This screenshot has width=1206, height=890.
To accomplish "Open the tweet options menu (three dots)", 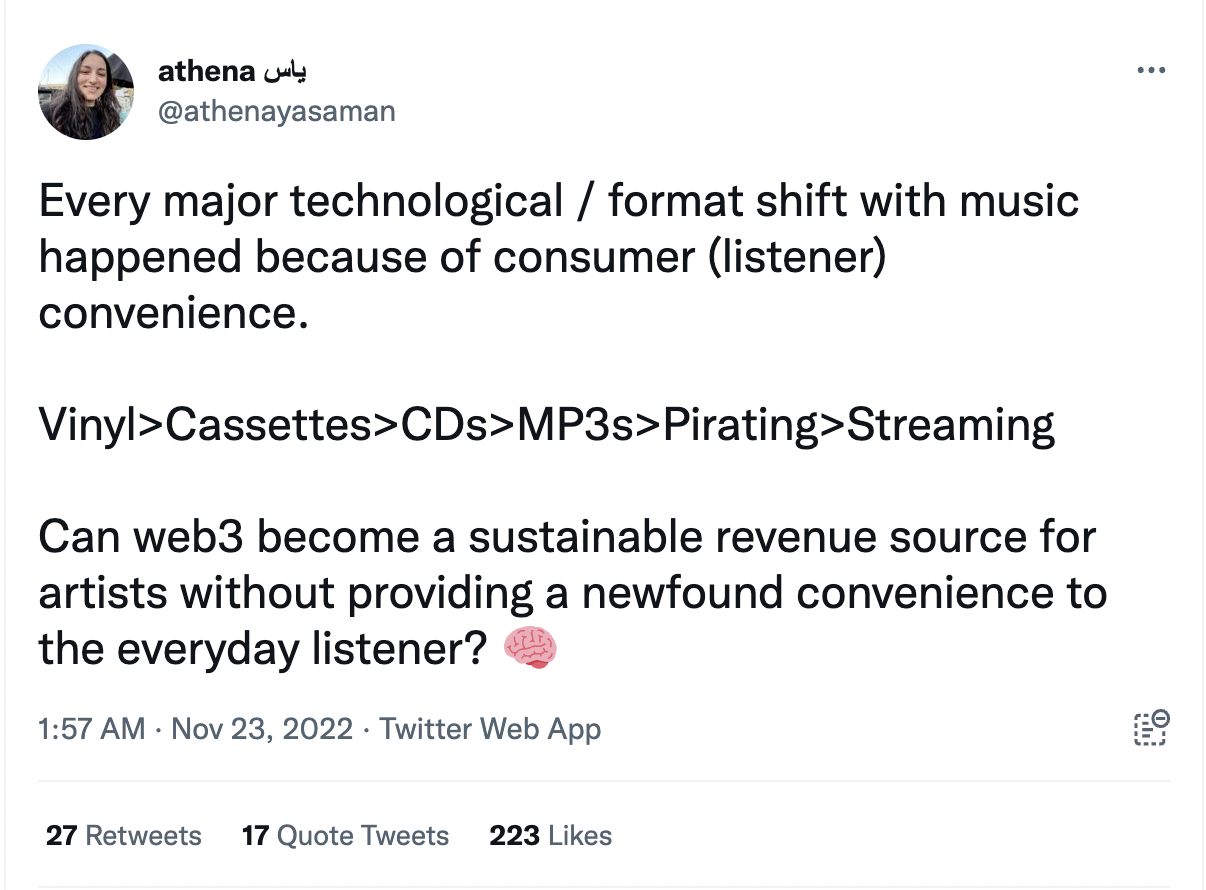I will coord(1152,68).
